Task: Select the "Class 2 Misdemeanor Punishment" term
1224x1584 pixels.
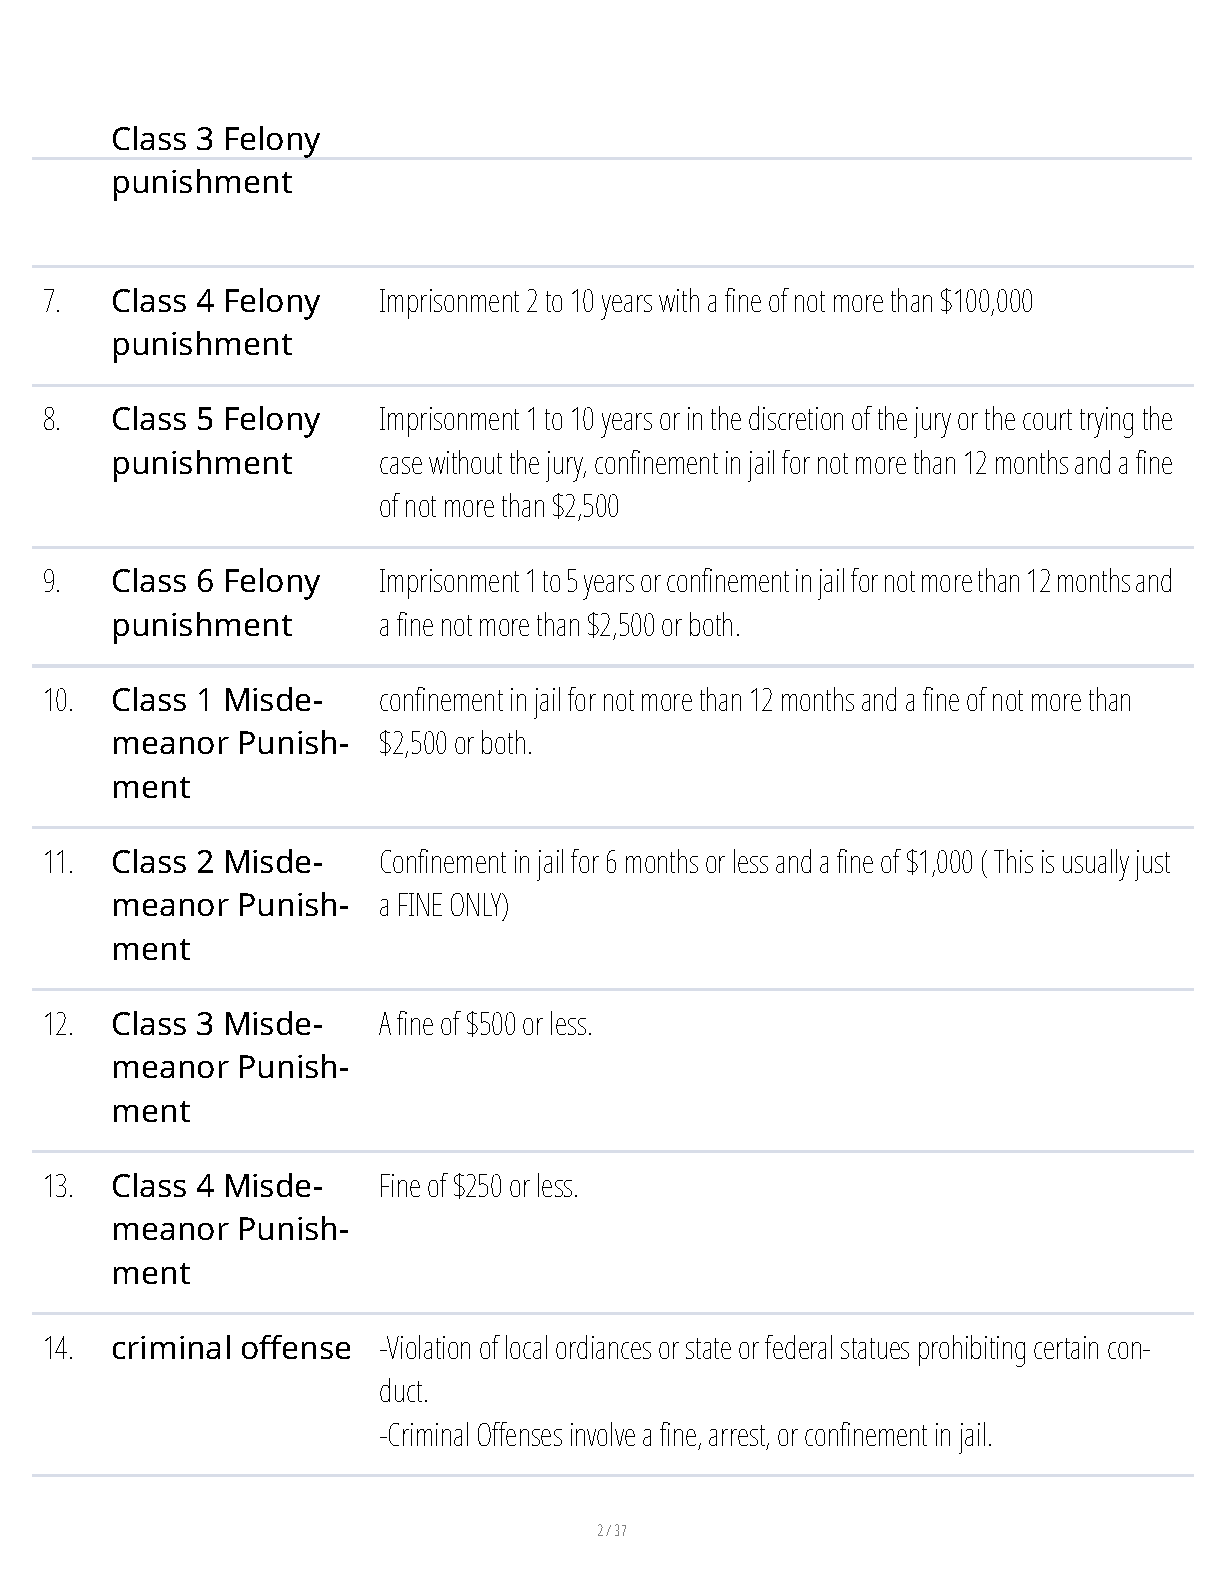Action: coord(229,905)
